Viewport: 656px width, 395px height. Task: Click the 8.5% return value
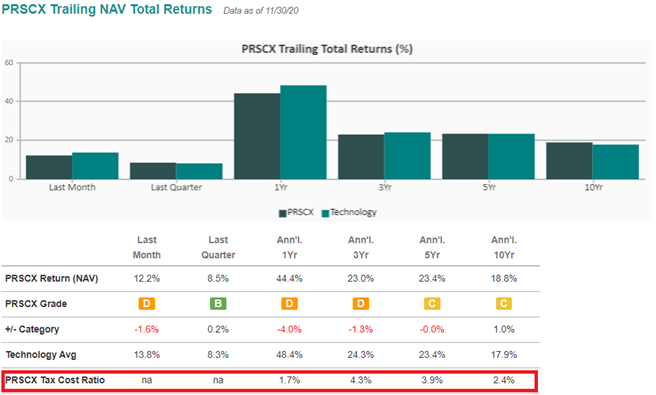point(218,279)
